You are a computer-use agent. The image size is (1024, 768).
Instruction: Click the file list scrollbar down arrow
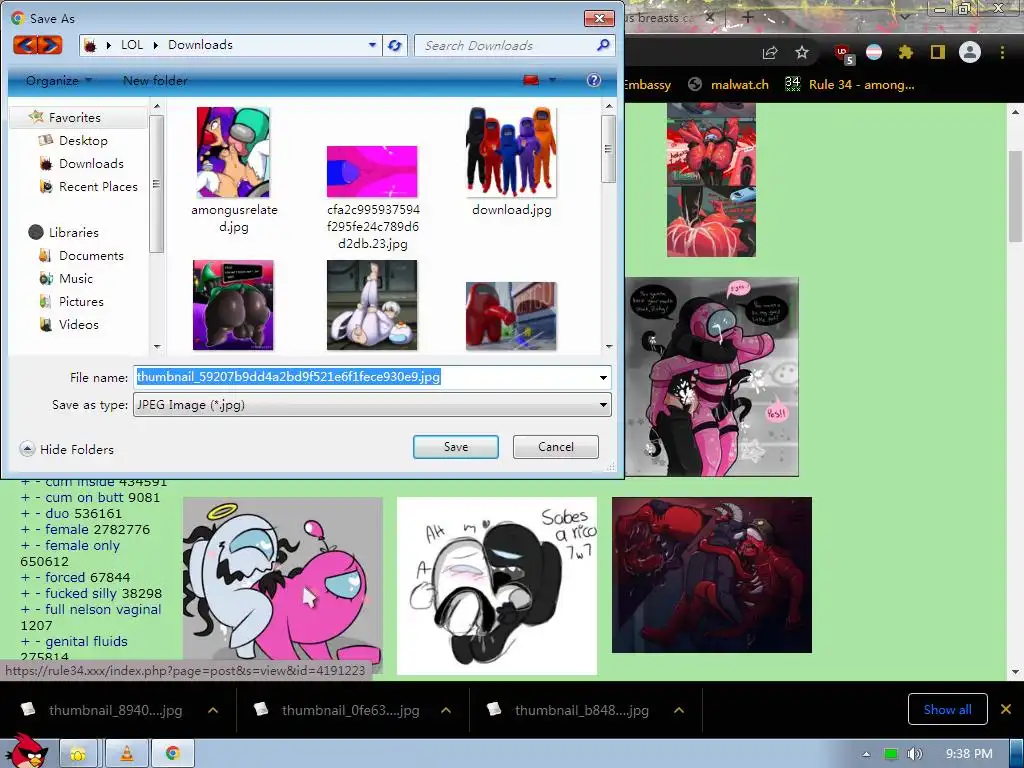pos(609,347)
